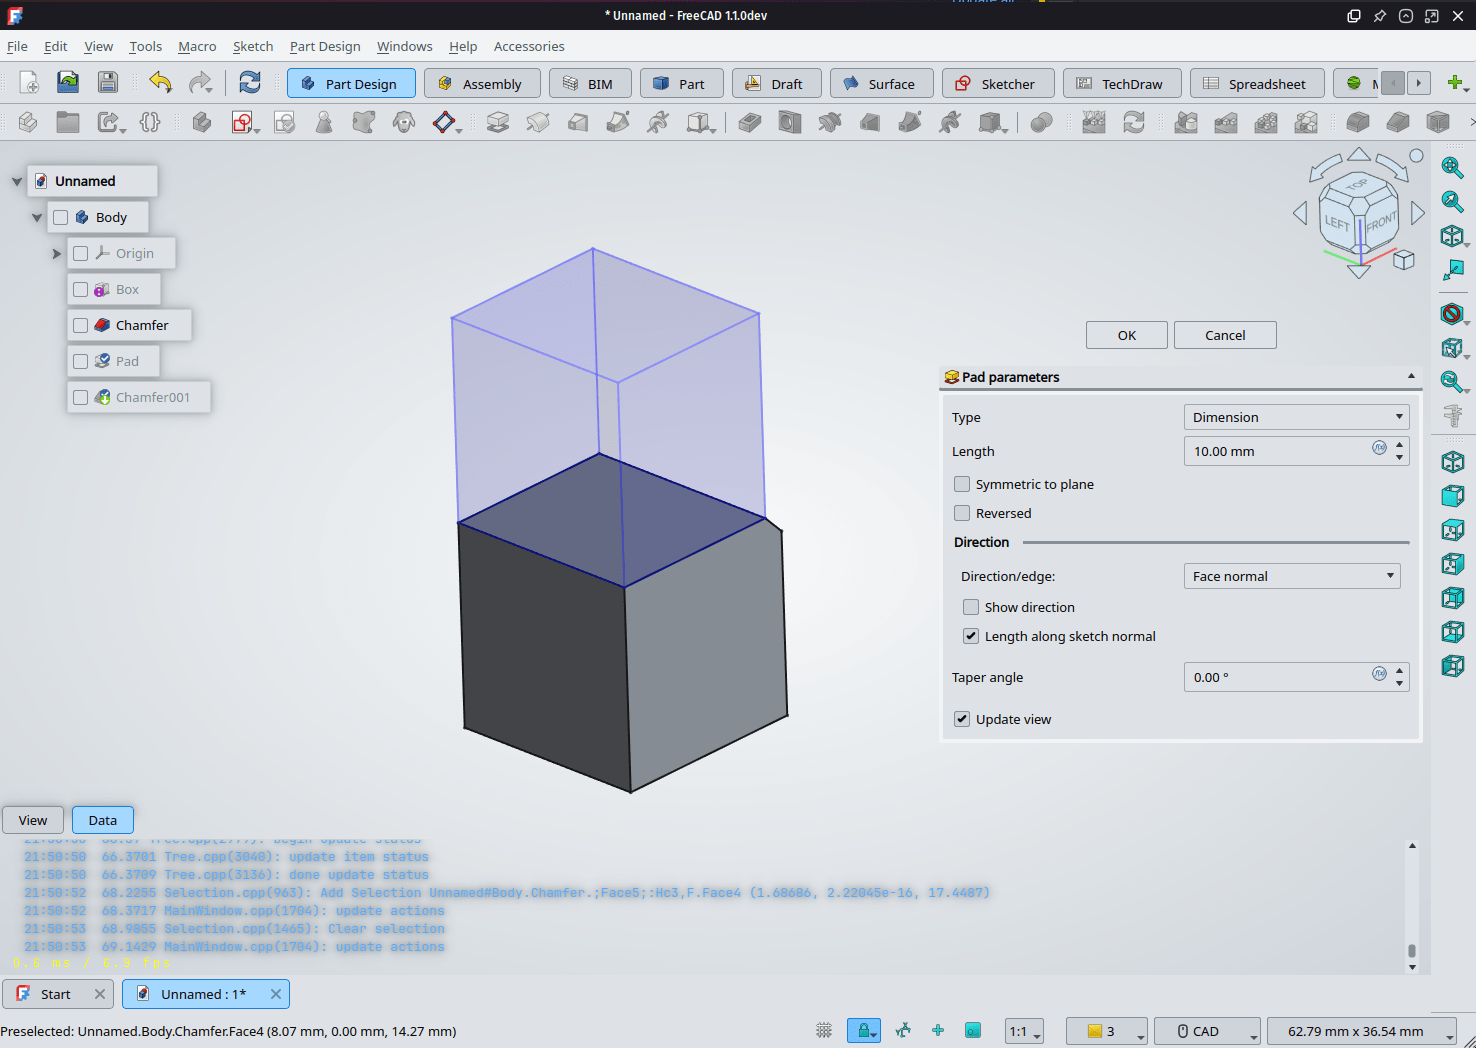Image resolution: width=1476 pixels, height=1048 pixels.
Task: Click the Redo arrow icon
Action: tap(200, 83)
